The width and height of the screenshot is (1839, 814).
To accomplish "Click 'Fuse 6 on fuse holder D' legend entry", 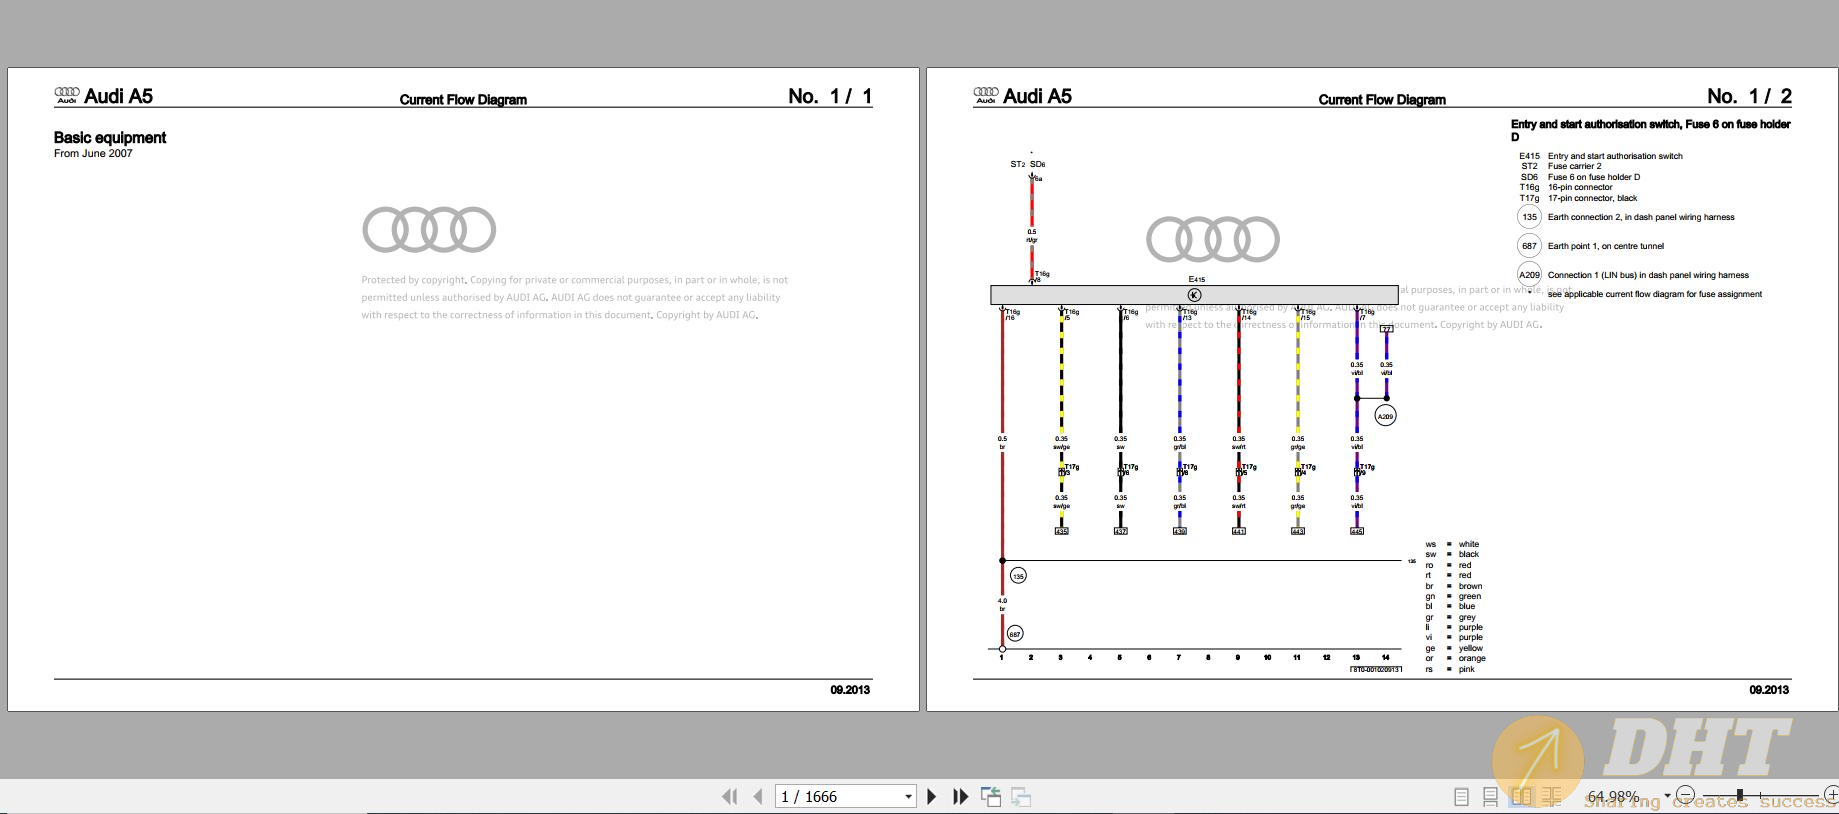I will (x=1594, y=177).
